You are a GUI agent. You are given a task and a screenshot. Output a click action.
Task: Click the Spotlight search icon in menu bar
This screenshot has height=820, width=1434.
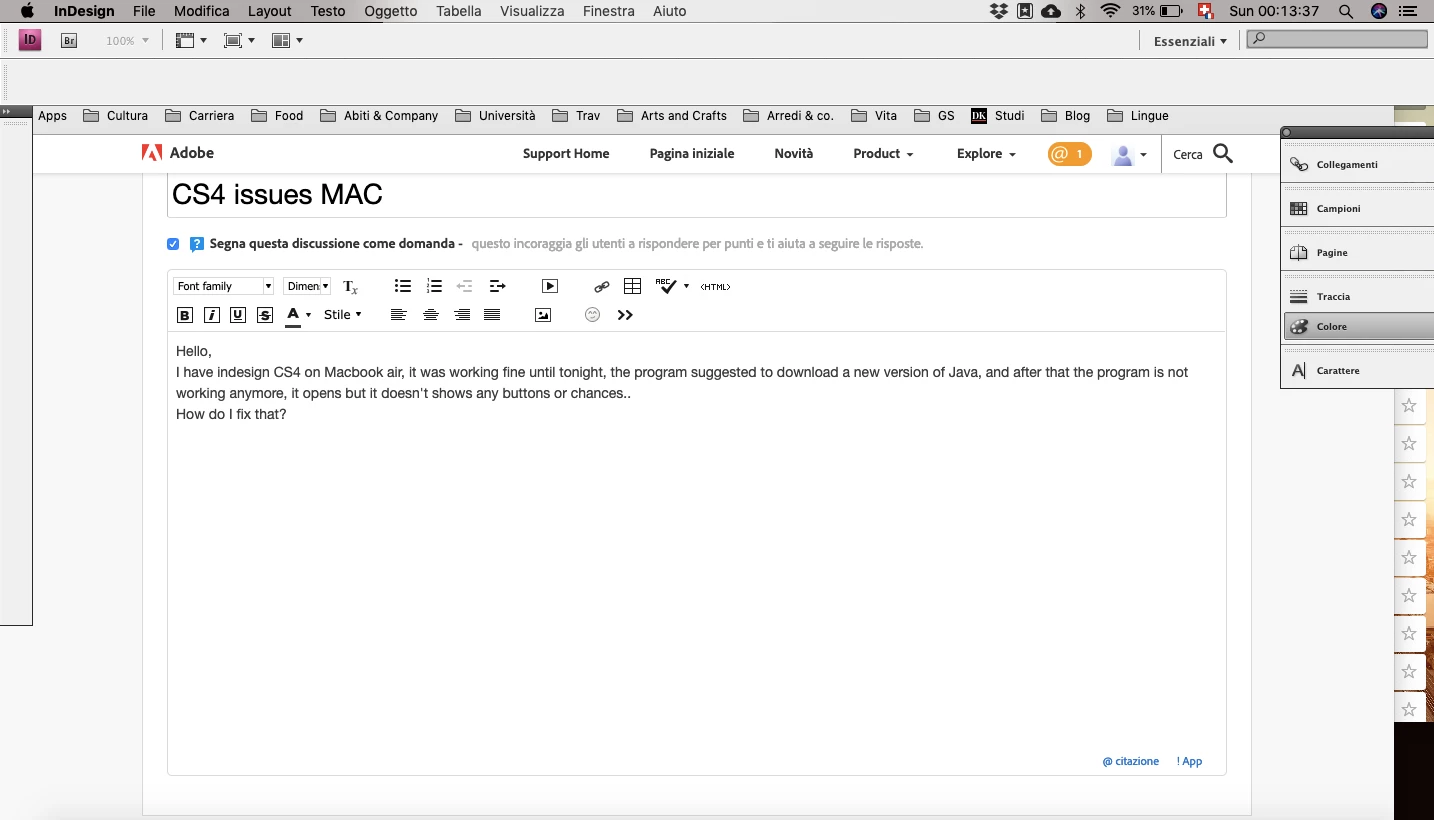tap(1346, 11)
